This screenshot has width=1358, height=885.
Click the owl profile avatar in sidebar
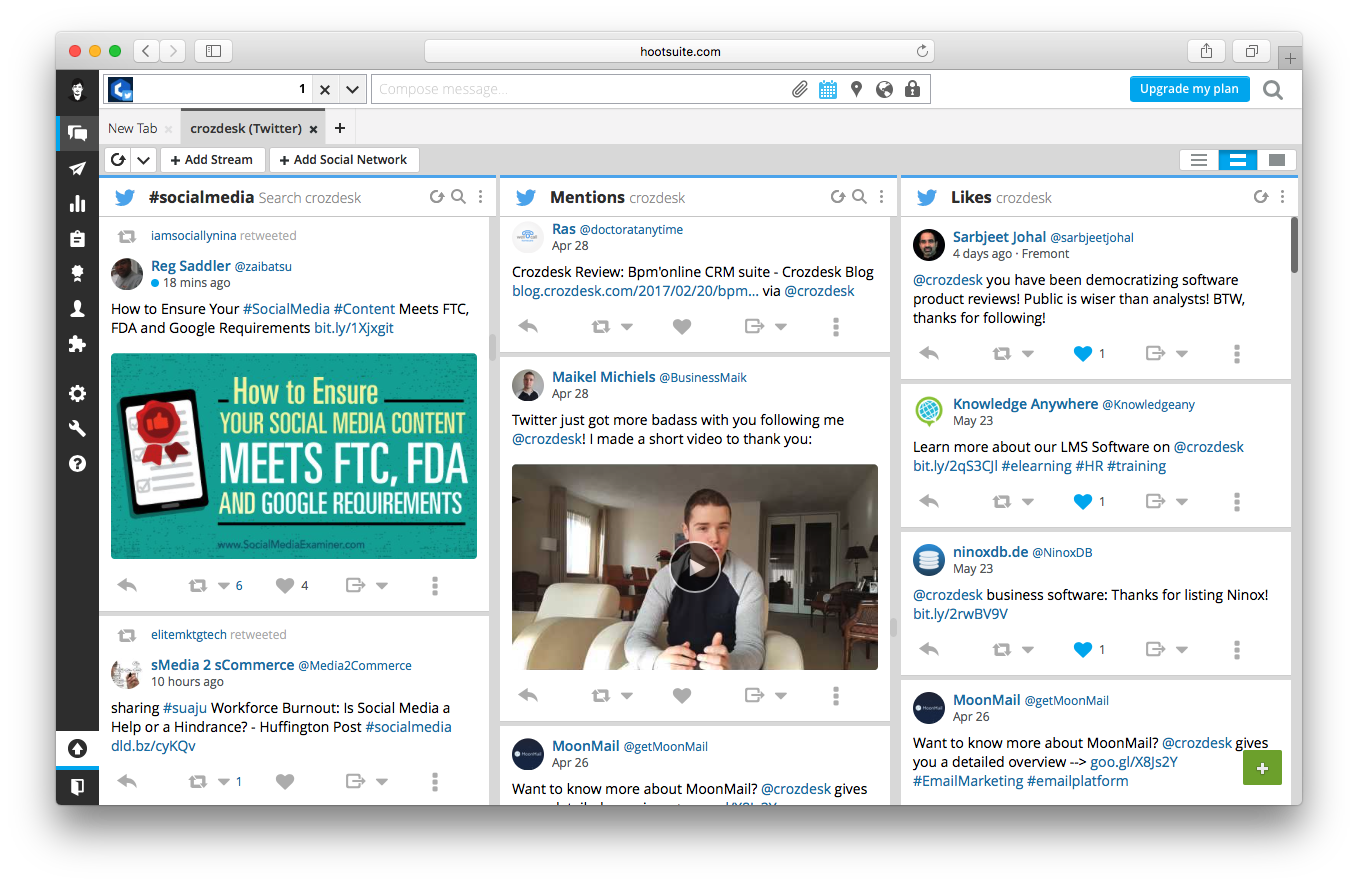(x=77, y=90)
